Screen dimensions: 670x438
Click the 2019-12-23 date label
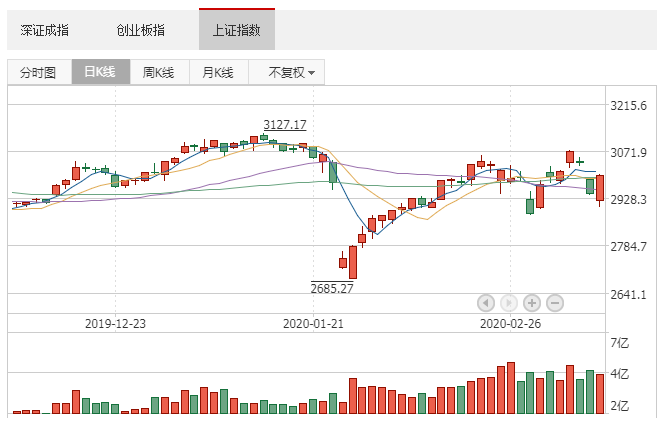tap(115, 323)
